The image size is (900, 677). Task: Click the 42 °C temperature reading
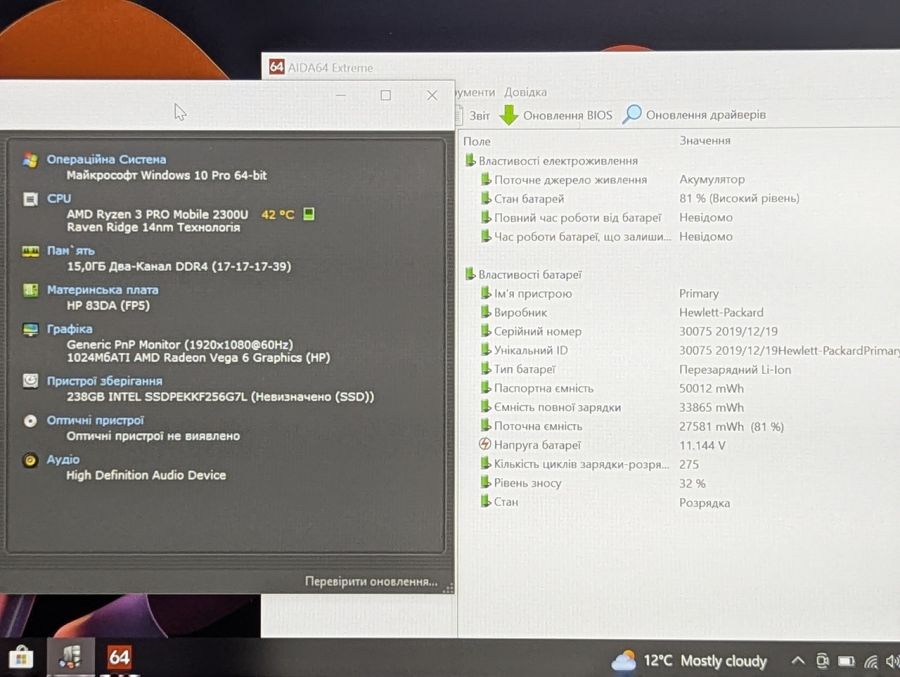click(278, 215)
